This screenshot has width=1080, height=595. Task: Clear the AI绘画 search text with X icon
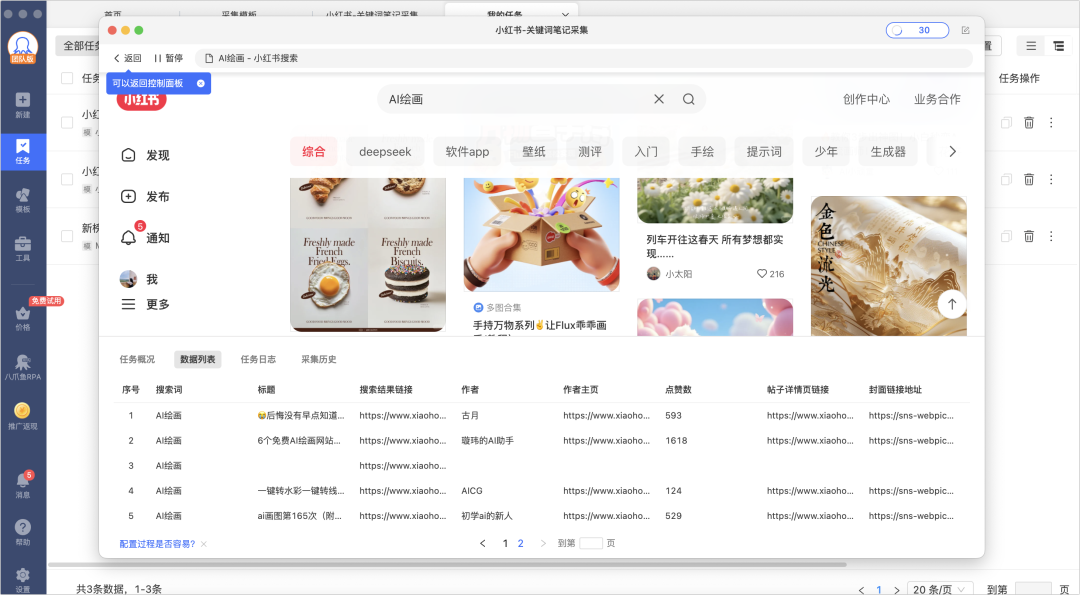coord(659,99)
